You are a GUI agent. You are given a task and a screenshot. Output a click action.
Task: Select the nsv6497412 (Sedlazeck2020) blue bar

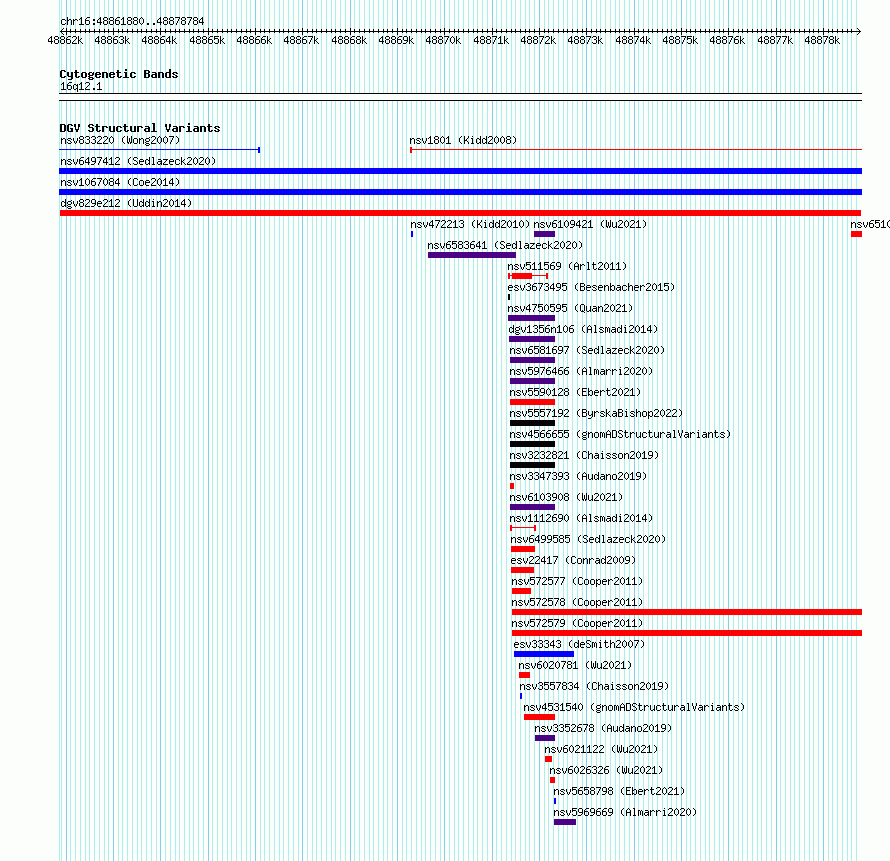pos(460,171)
